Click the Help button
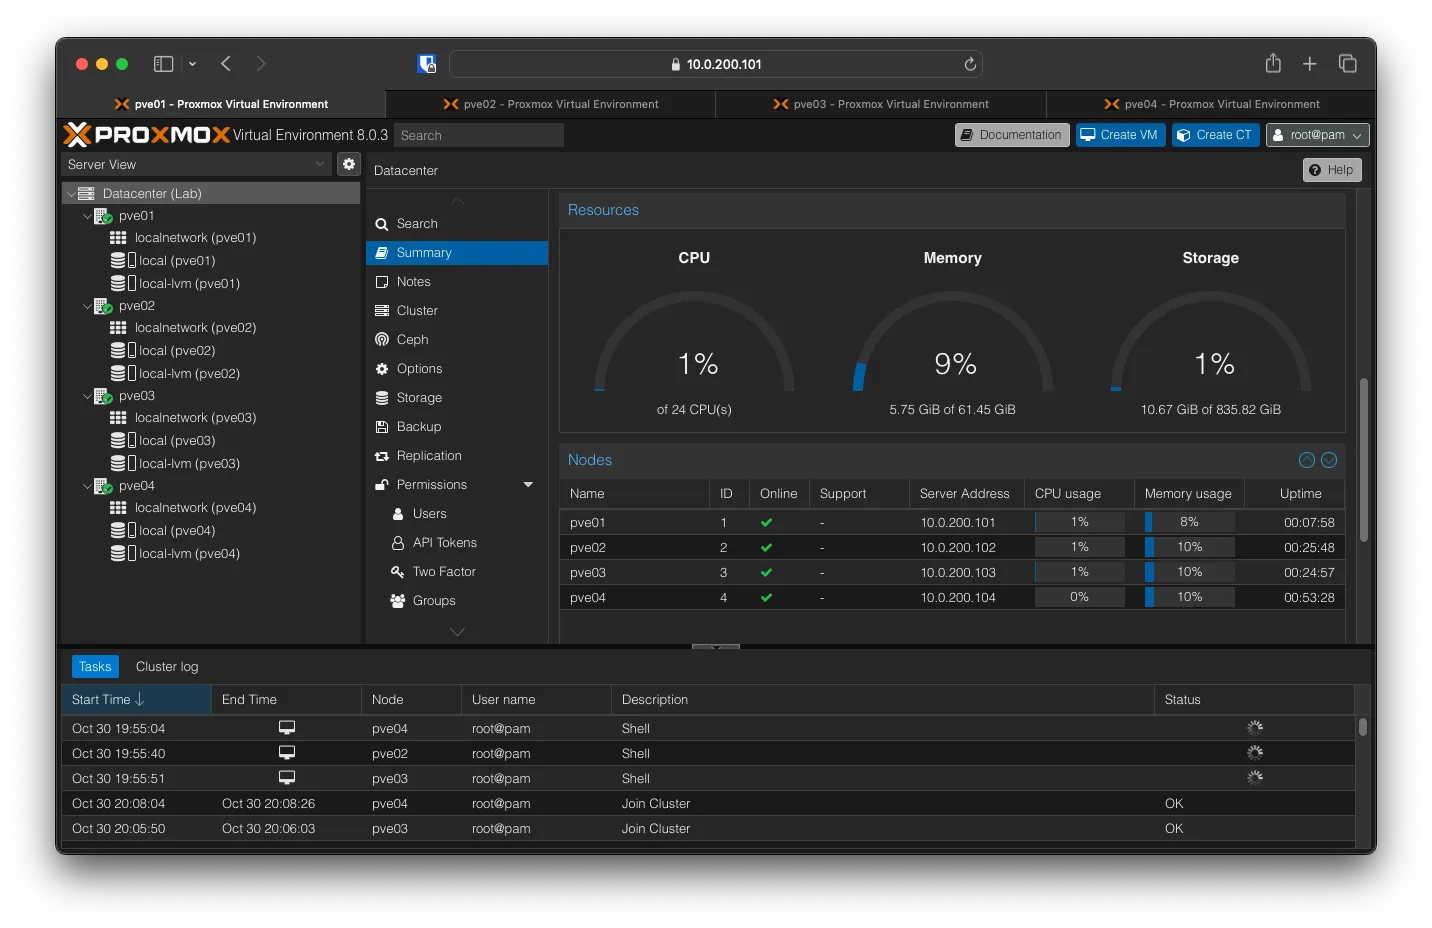1432x928 pixels. point(1332,170)
